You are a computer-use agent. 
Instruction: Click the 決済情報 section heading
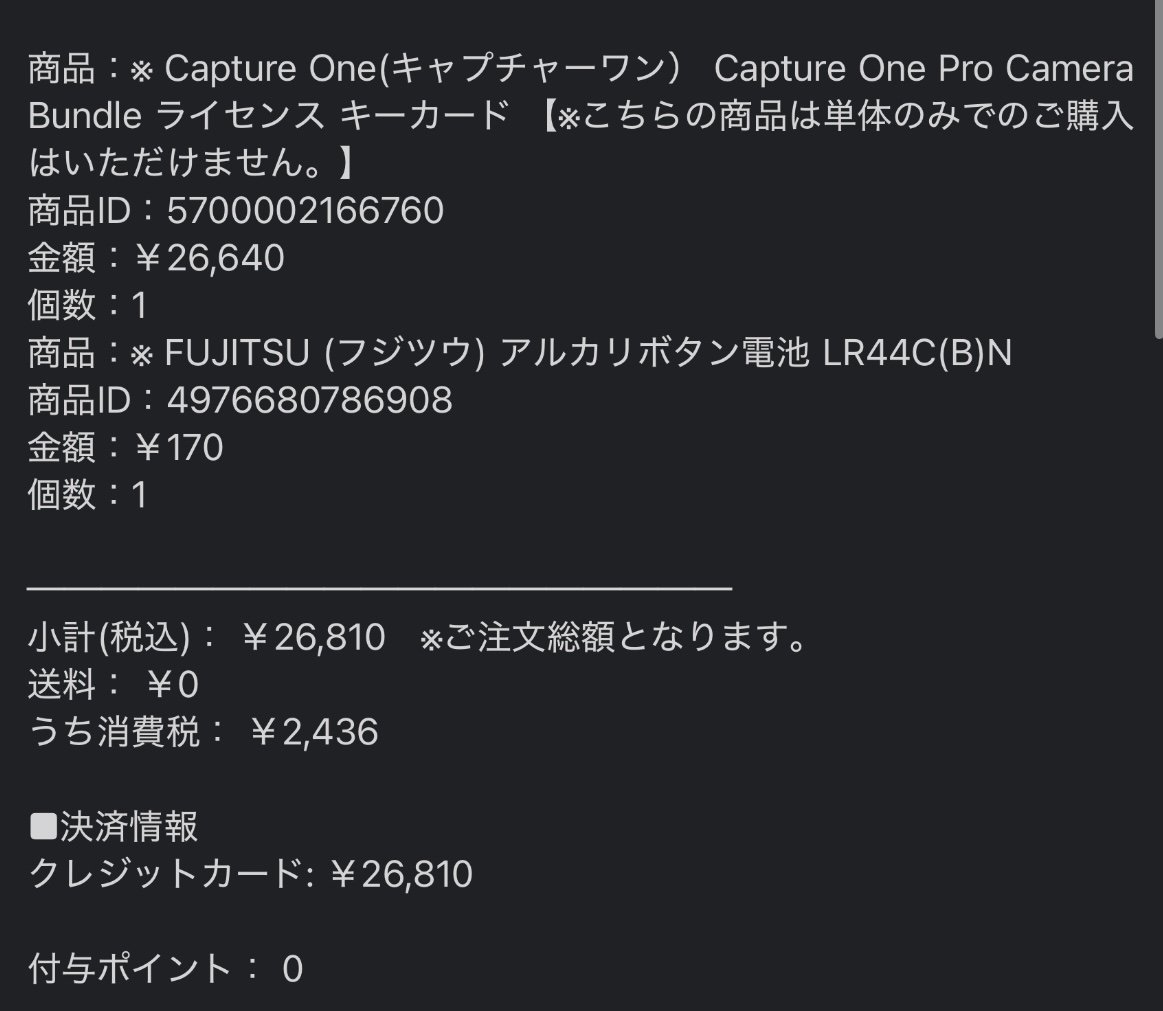(129, 827)
